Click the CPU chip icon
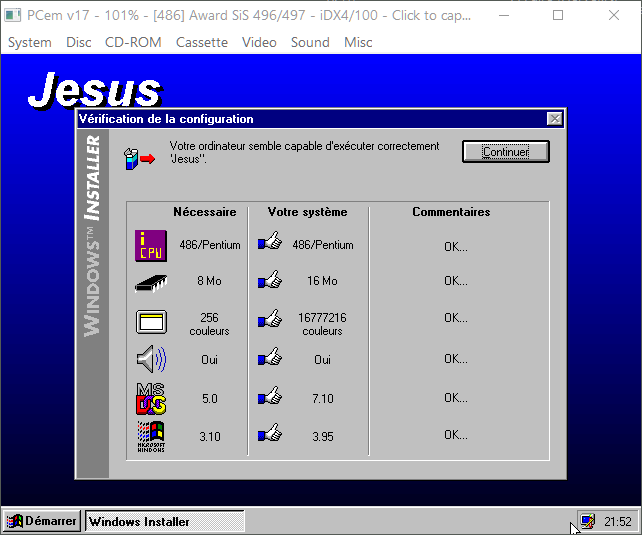 (x=150, y=245)
